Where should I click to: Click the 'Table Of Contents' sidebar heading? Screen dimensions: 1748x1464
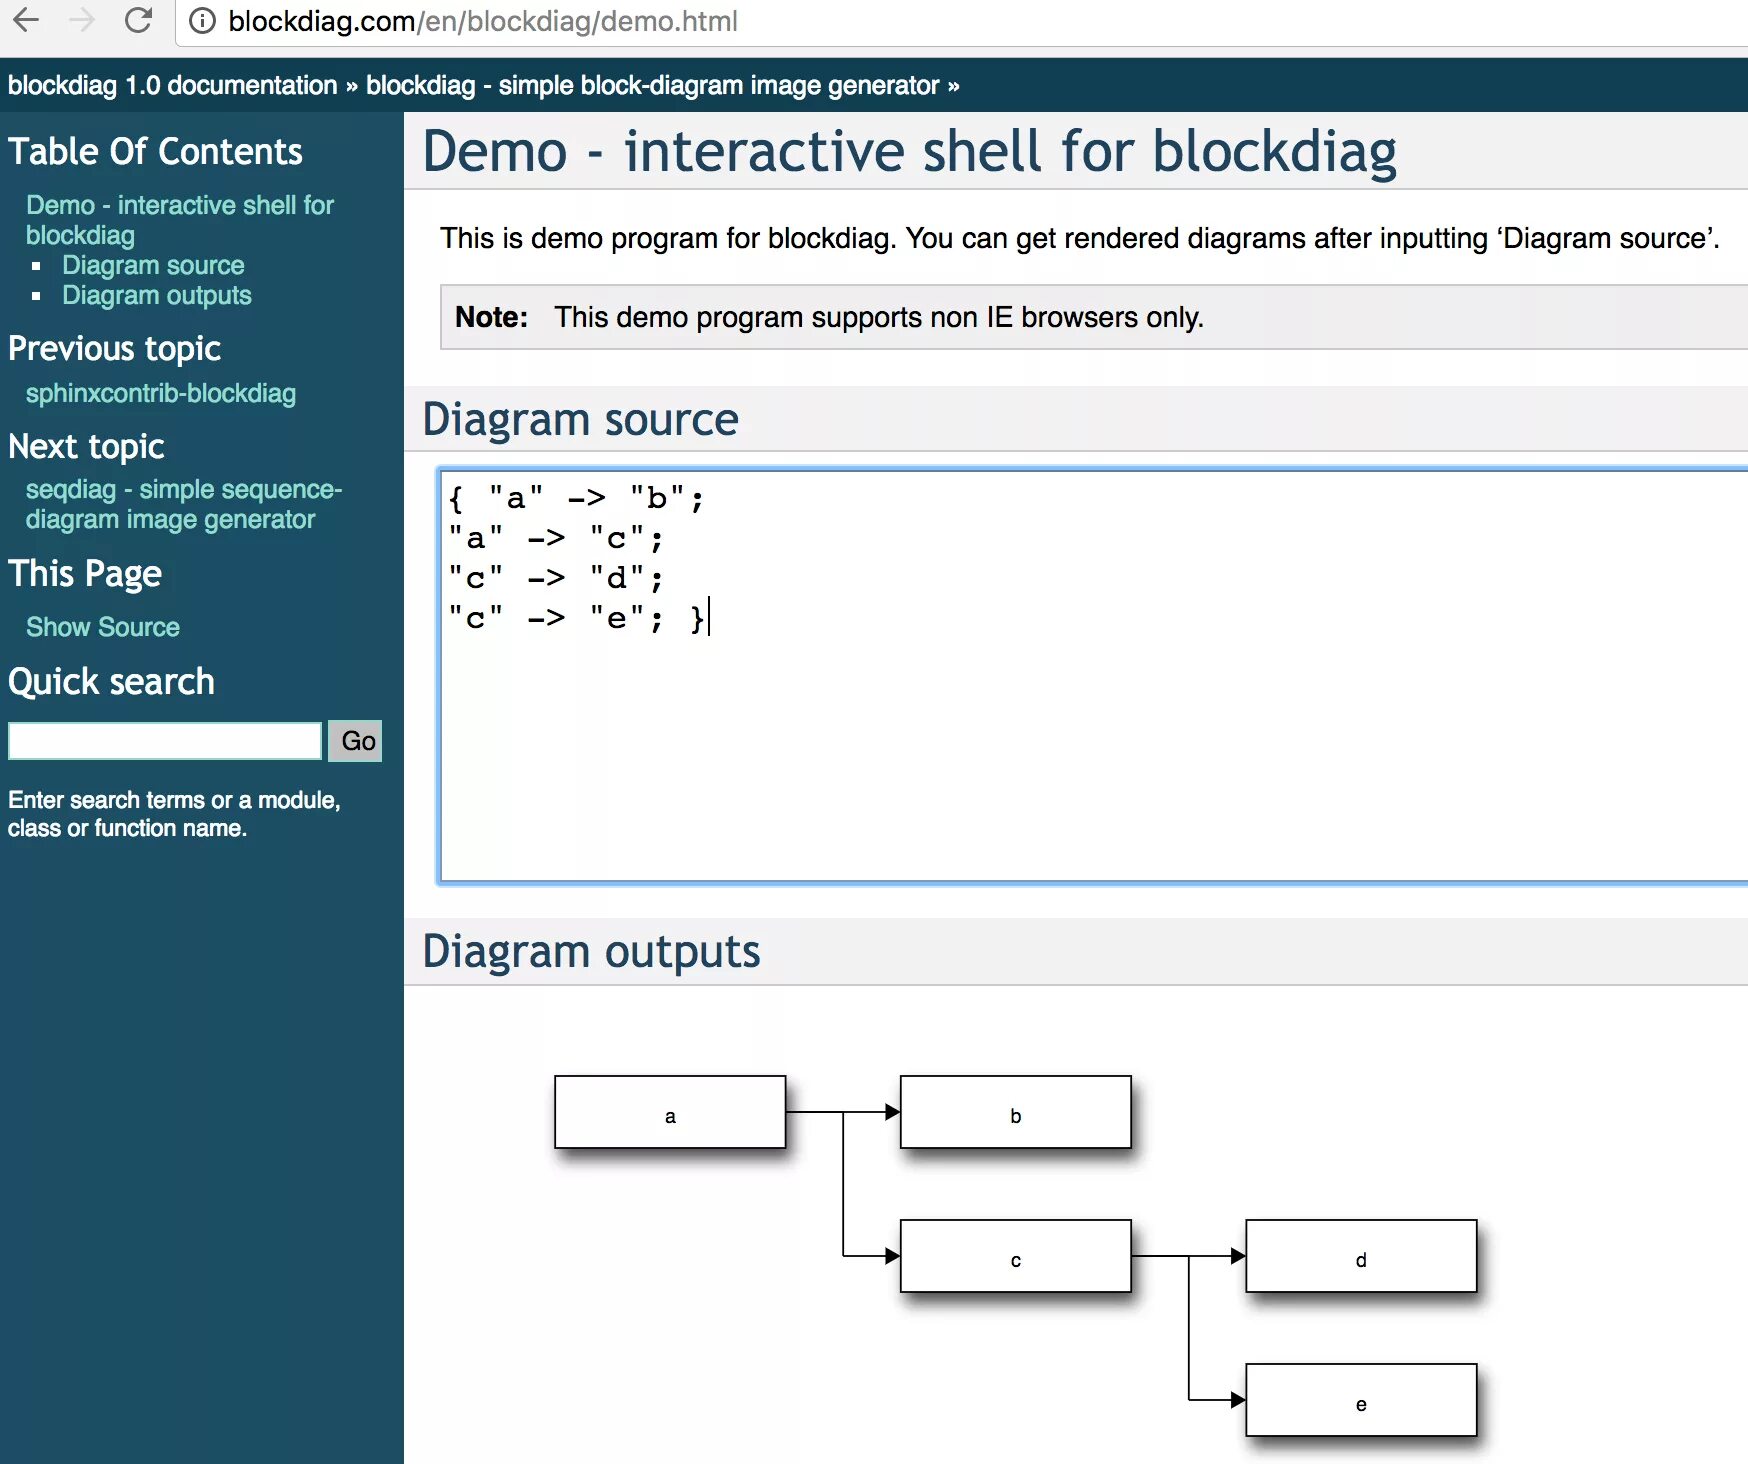tap(155, 151)
